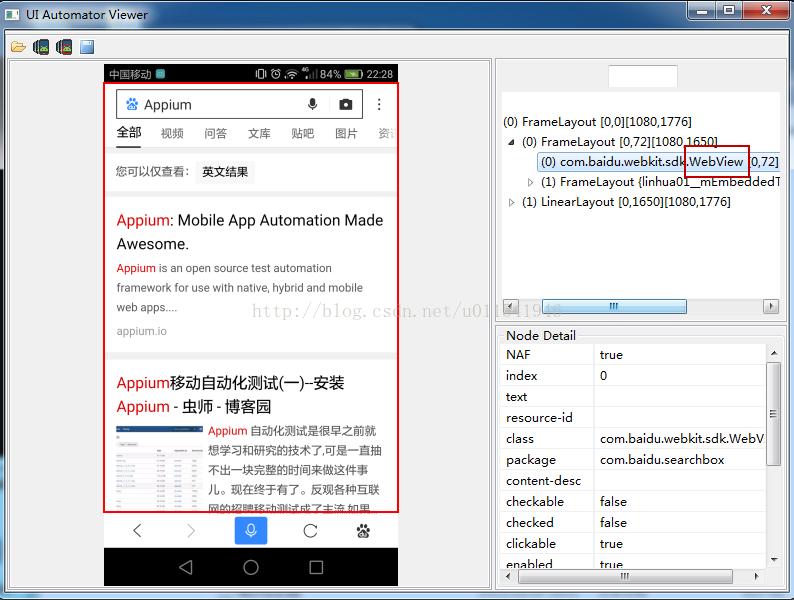Select the 图片 tab
This screenshot has height=600, width=794.
[346, 133]
